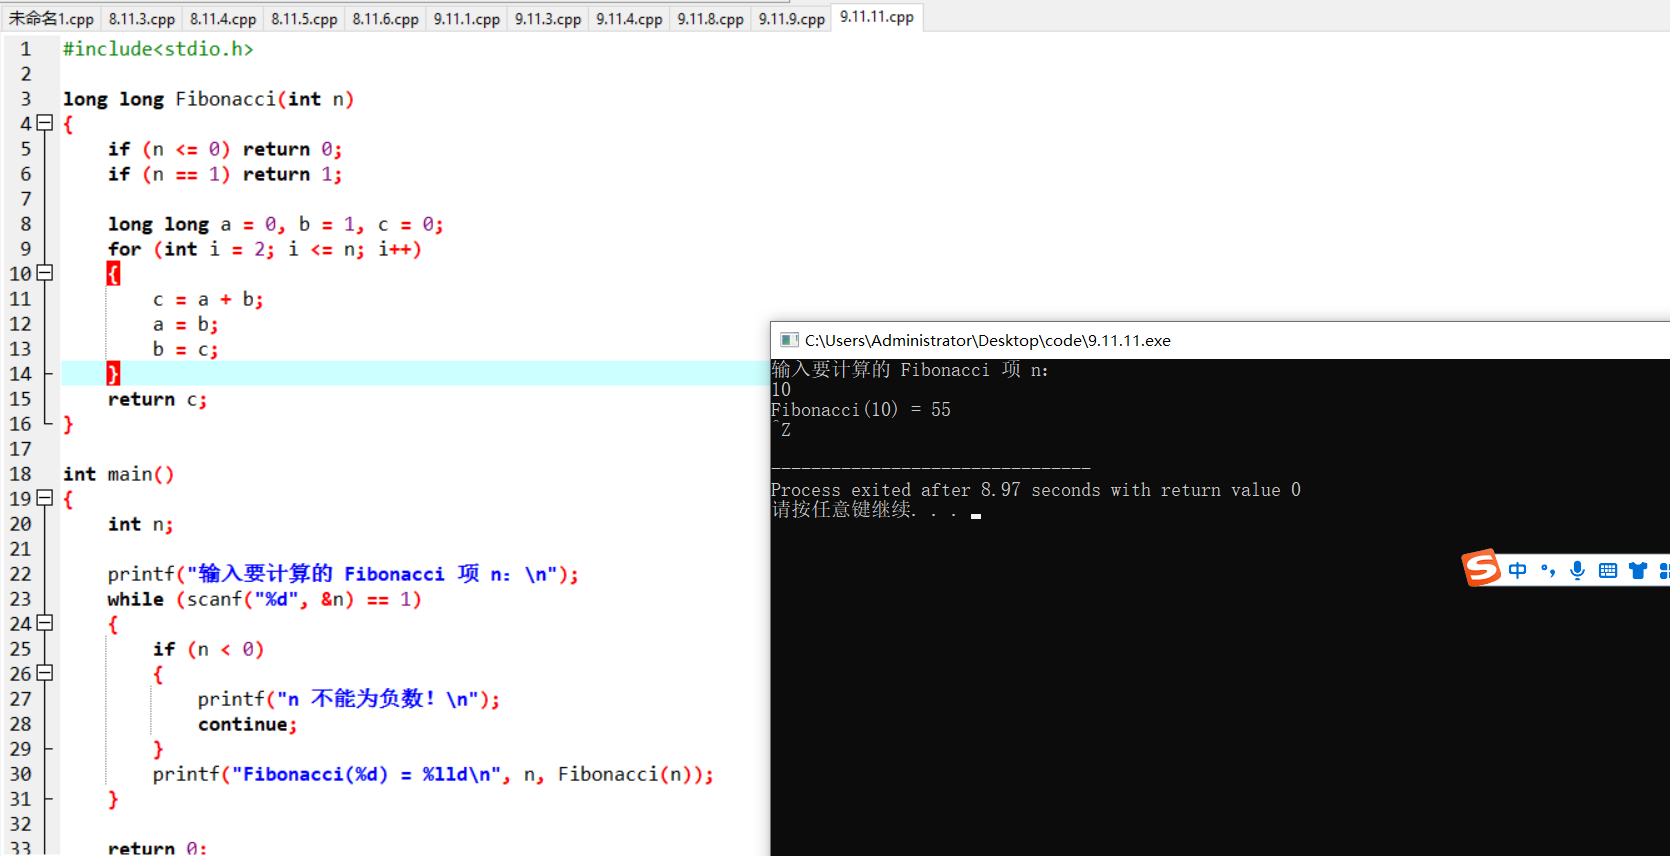Viewport: 1670px width, 856px height.
Task: Open the 8.11.6.cpp tab
Action: (385, 18)
